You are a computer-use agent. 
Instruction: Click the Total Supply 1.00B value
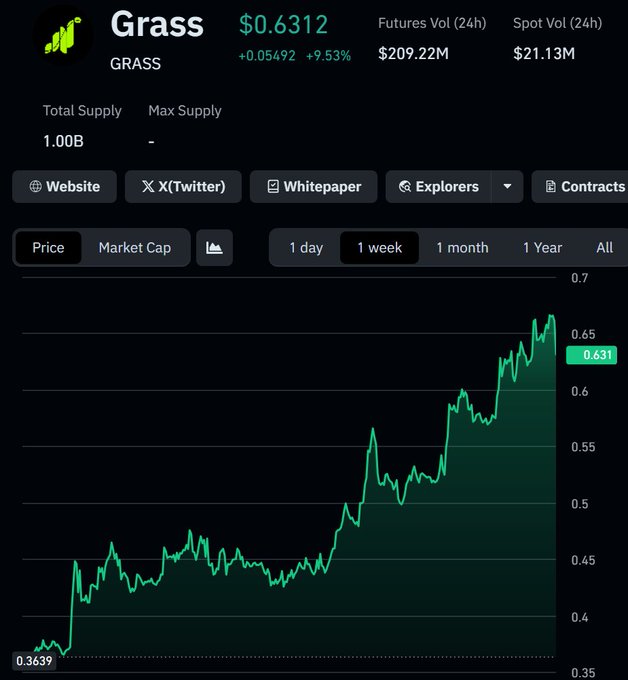click(63, 141)
